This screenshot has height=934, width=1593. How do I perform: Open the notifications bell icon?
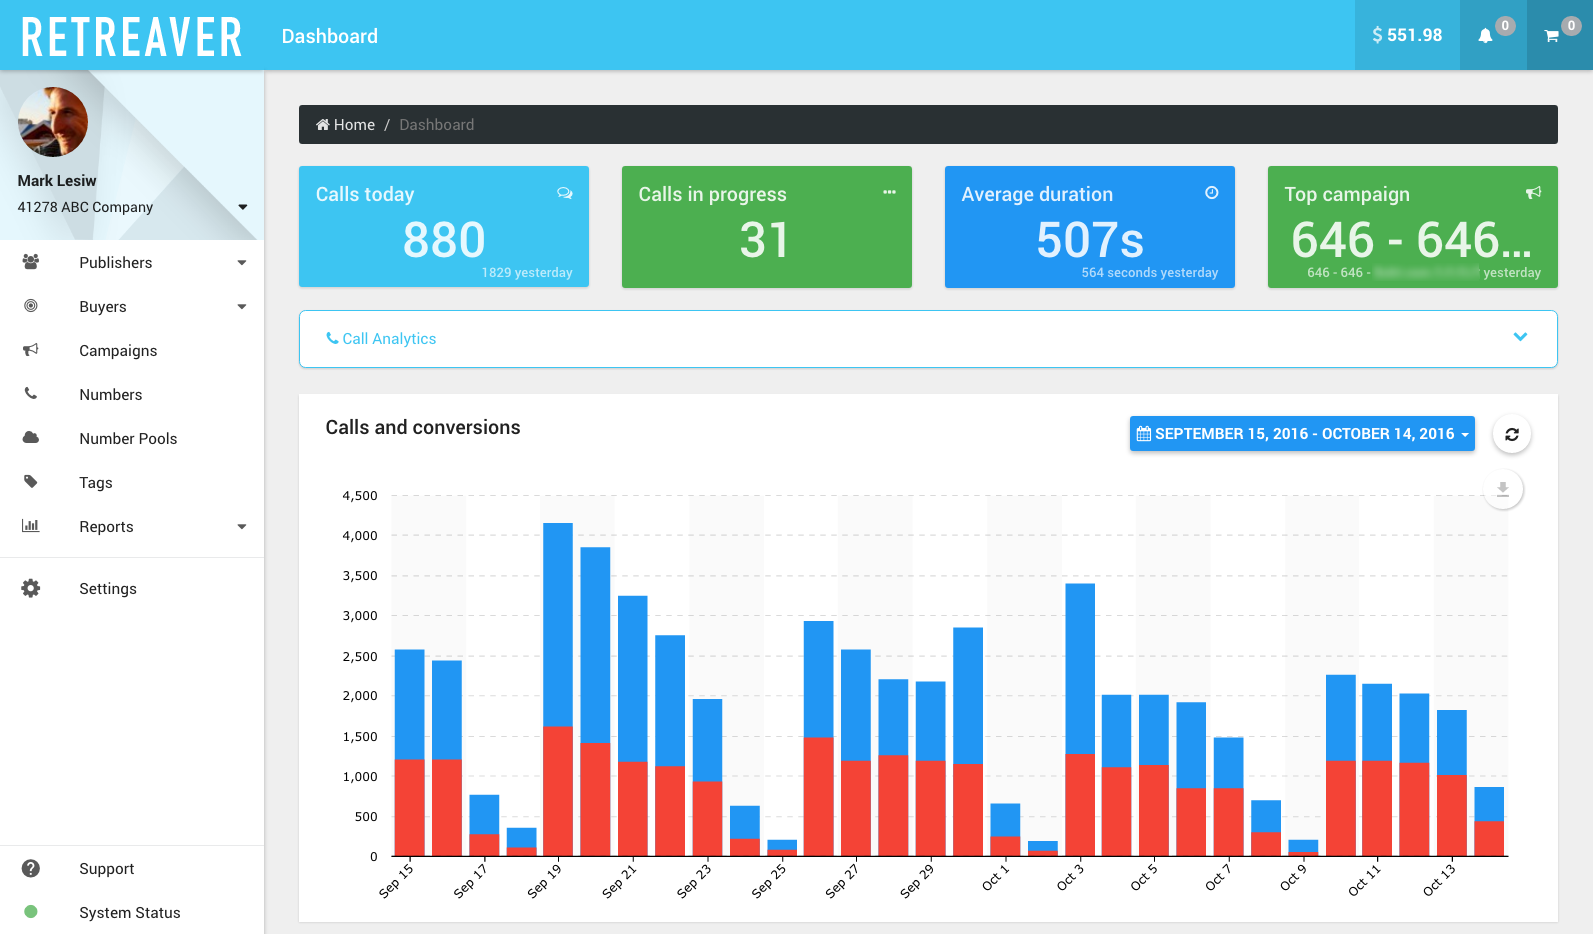tap(1485, 36)
